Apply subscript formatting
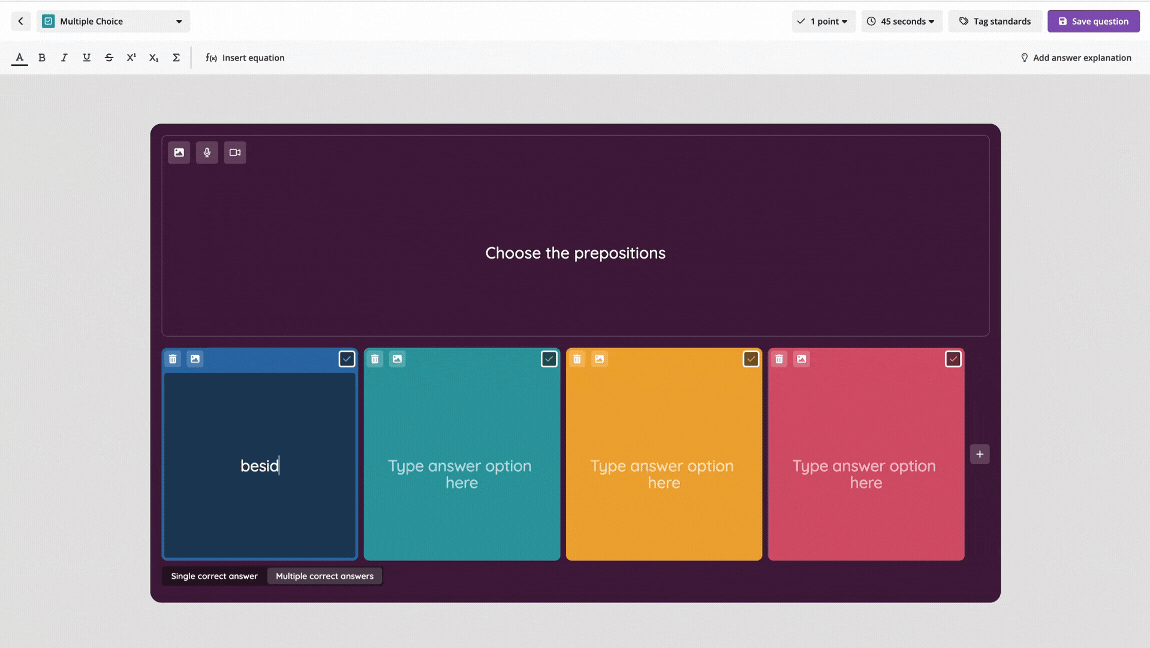The width and height of the screenshot is (1150, 648). pos(154,58)
